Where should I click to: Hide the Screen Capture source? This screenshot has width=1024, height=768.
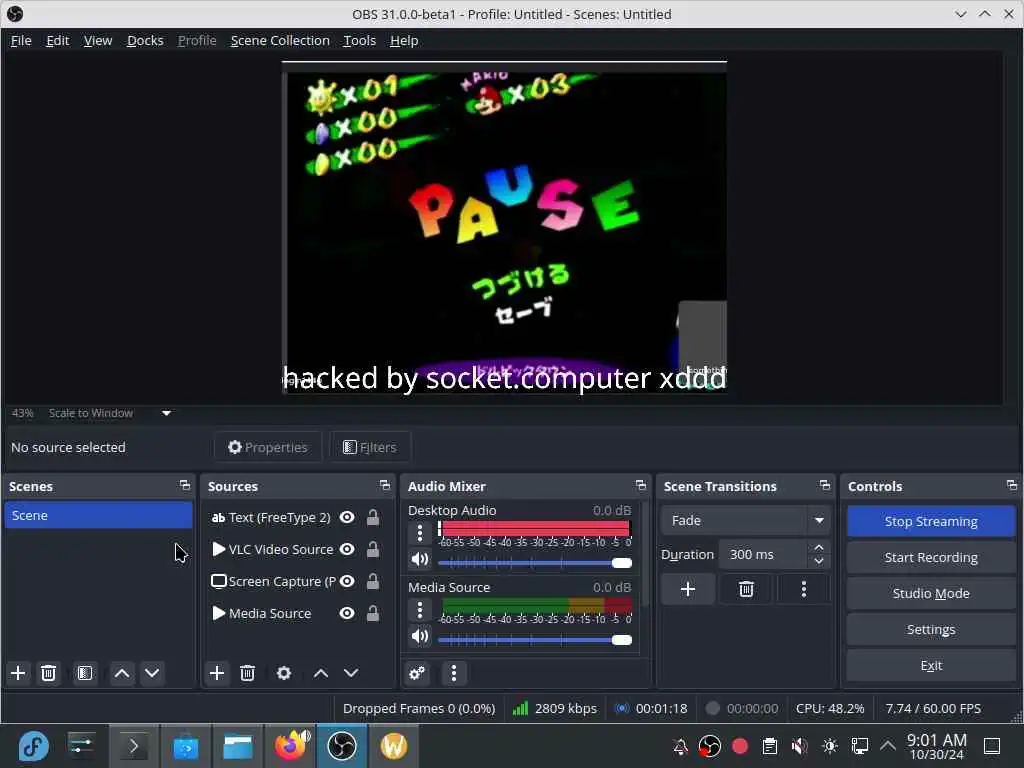pos(347,581)
